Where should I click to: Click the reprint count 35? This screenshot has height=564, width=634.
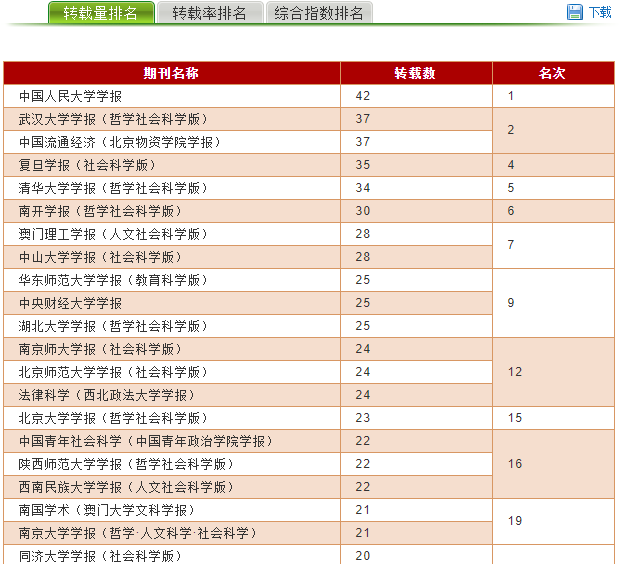(363, 165)
